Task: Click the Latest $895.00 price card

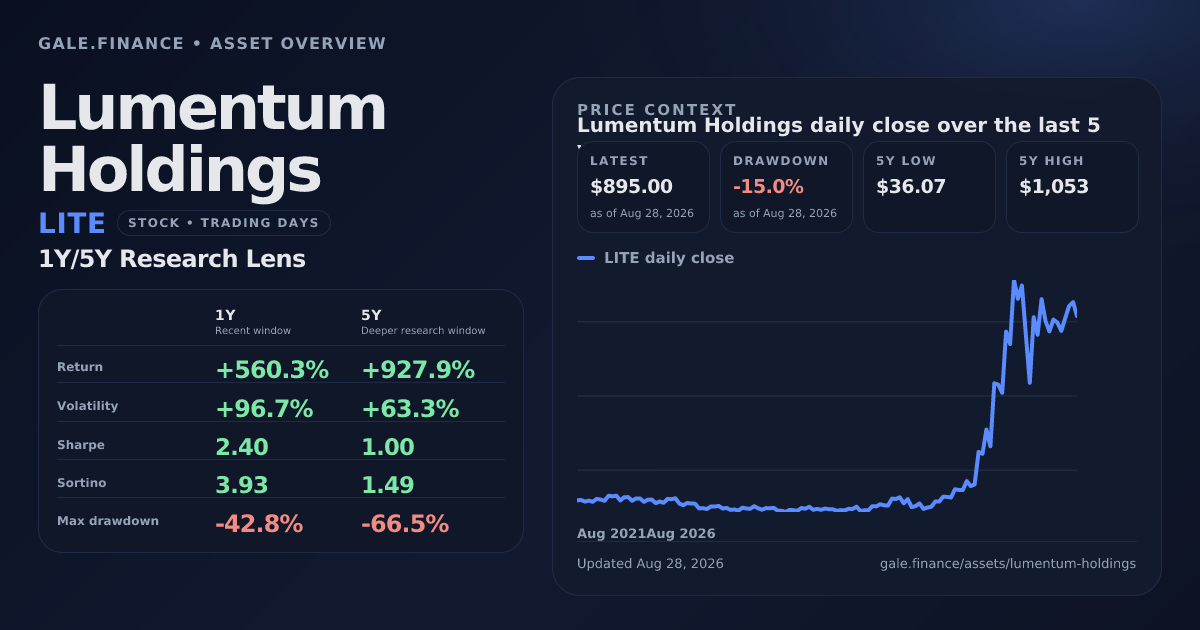Action: 643,187
